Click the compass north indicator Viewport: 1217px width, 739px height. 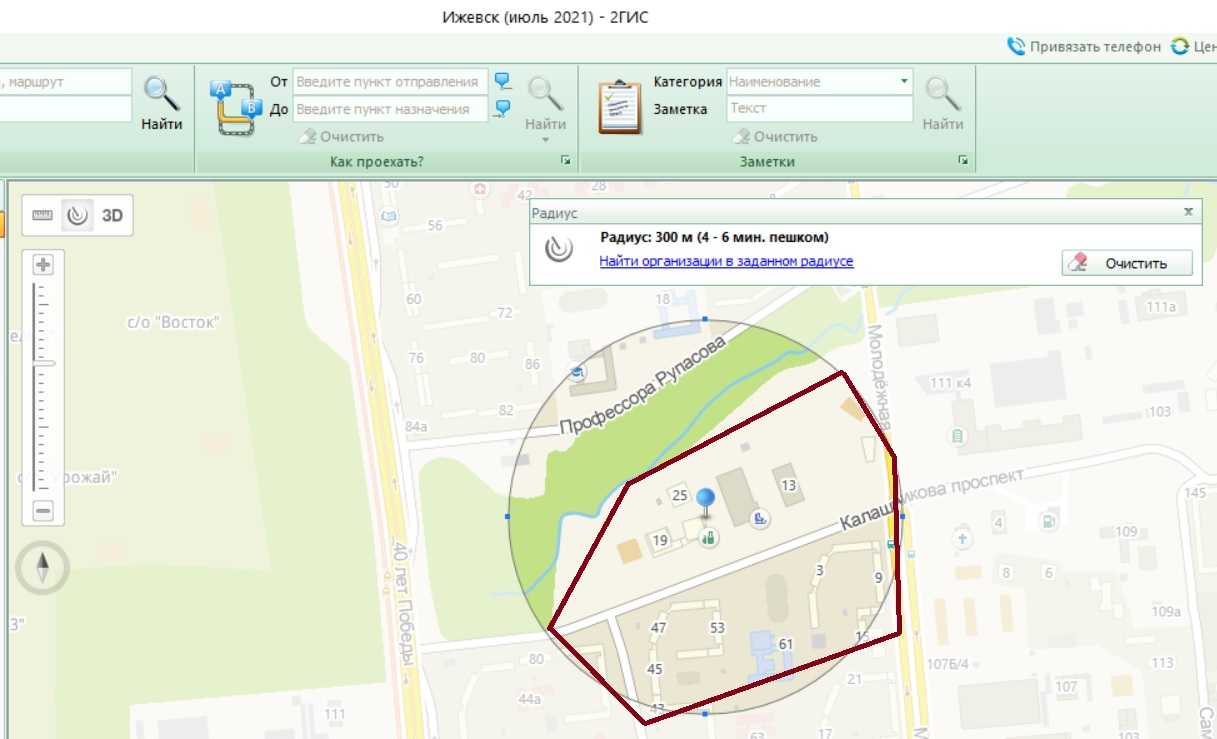tap(43, 569)
